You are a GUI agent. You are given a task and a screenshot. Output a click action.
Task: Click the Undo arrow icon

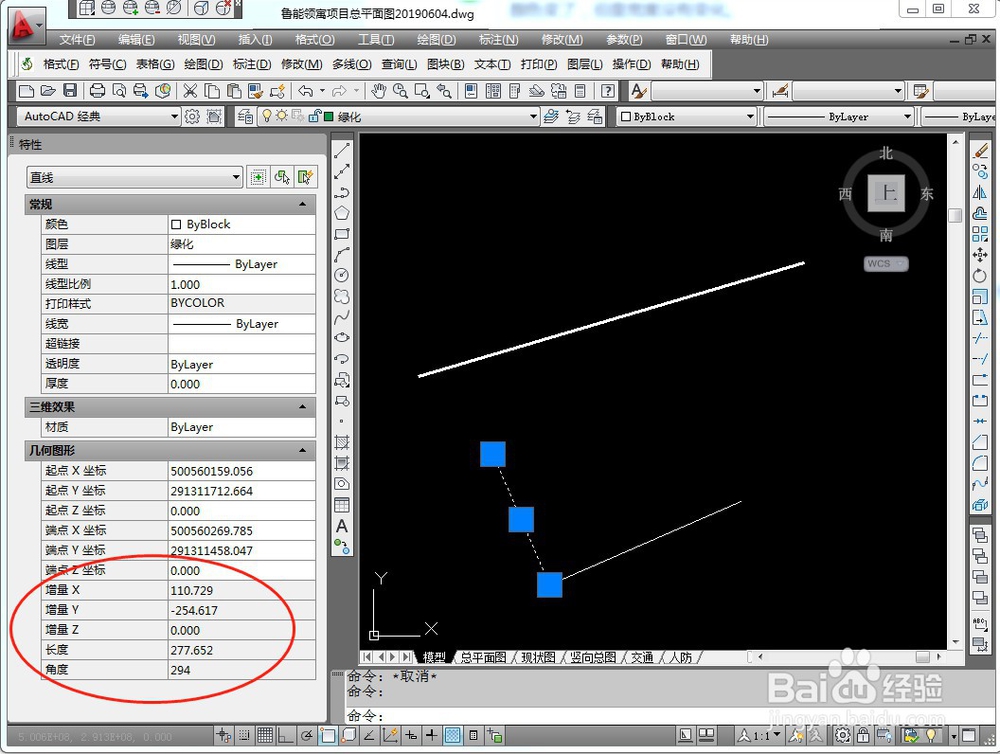[305, 91]
